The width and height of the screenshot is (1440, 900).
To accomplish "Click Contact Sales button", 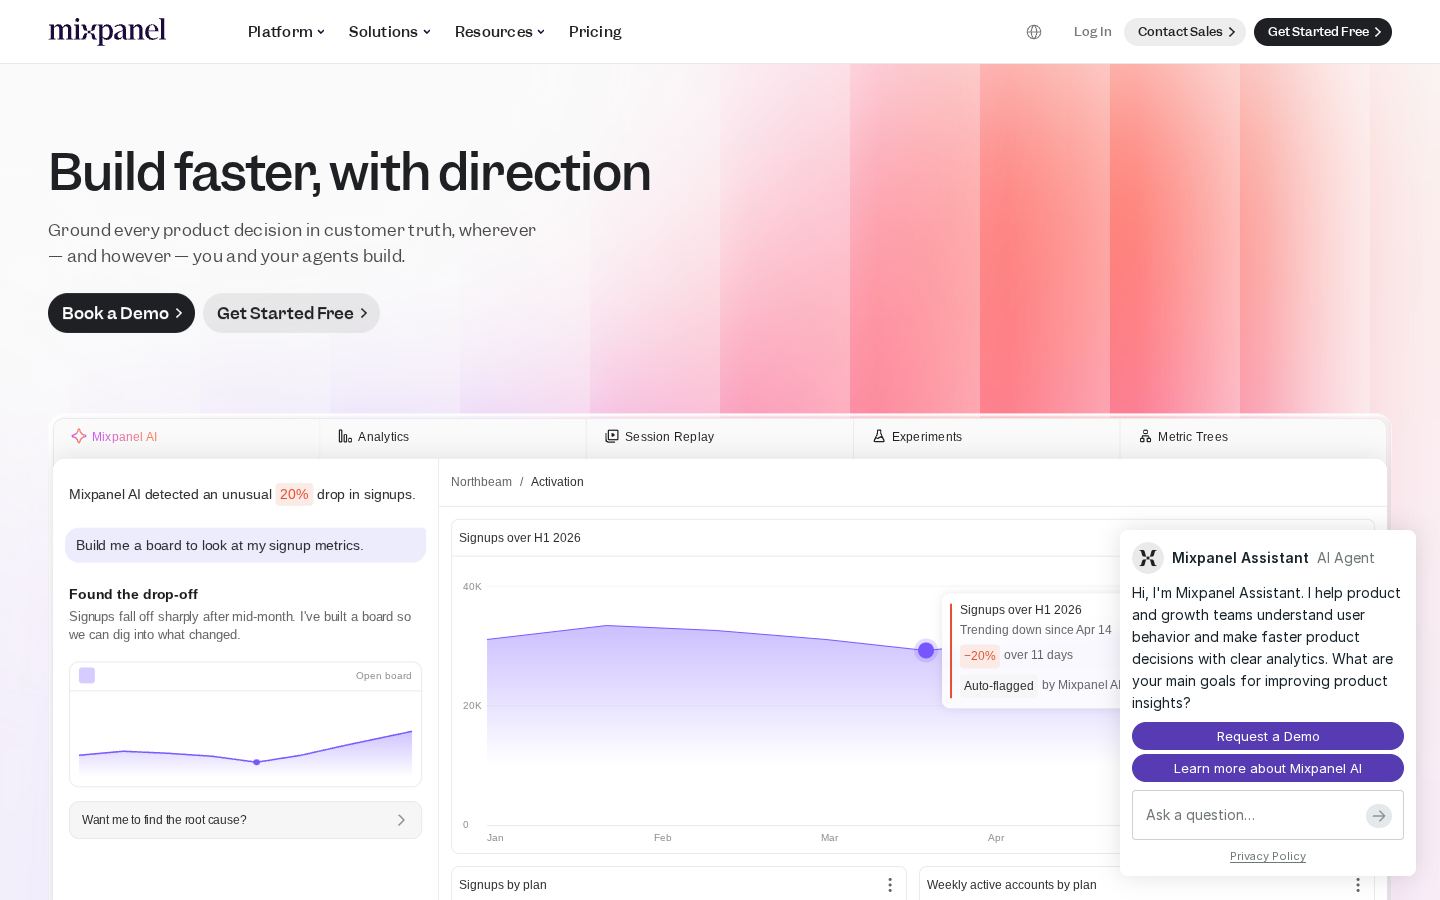I will (x=1185, y=32).
